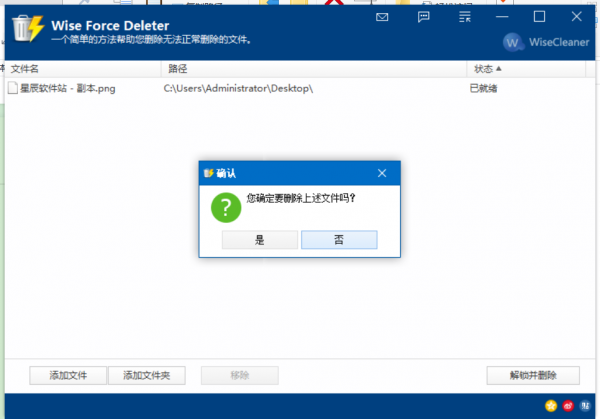Cancel deletion with 否 button
This screenshot has width=600, height=419.
coord(339,240)
